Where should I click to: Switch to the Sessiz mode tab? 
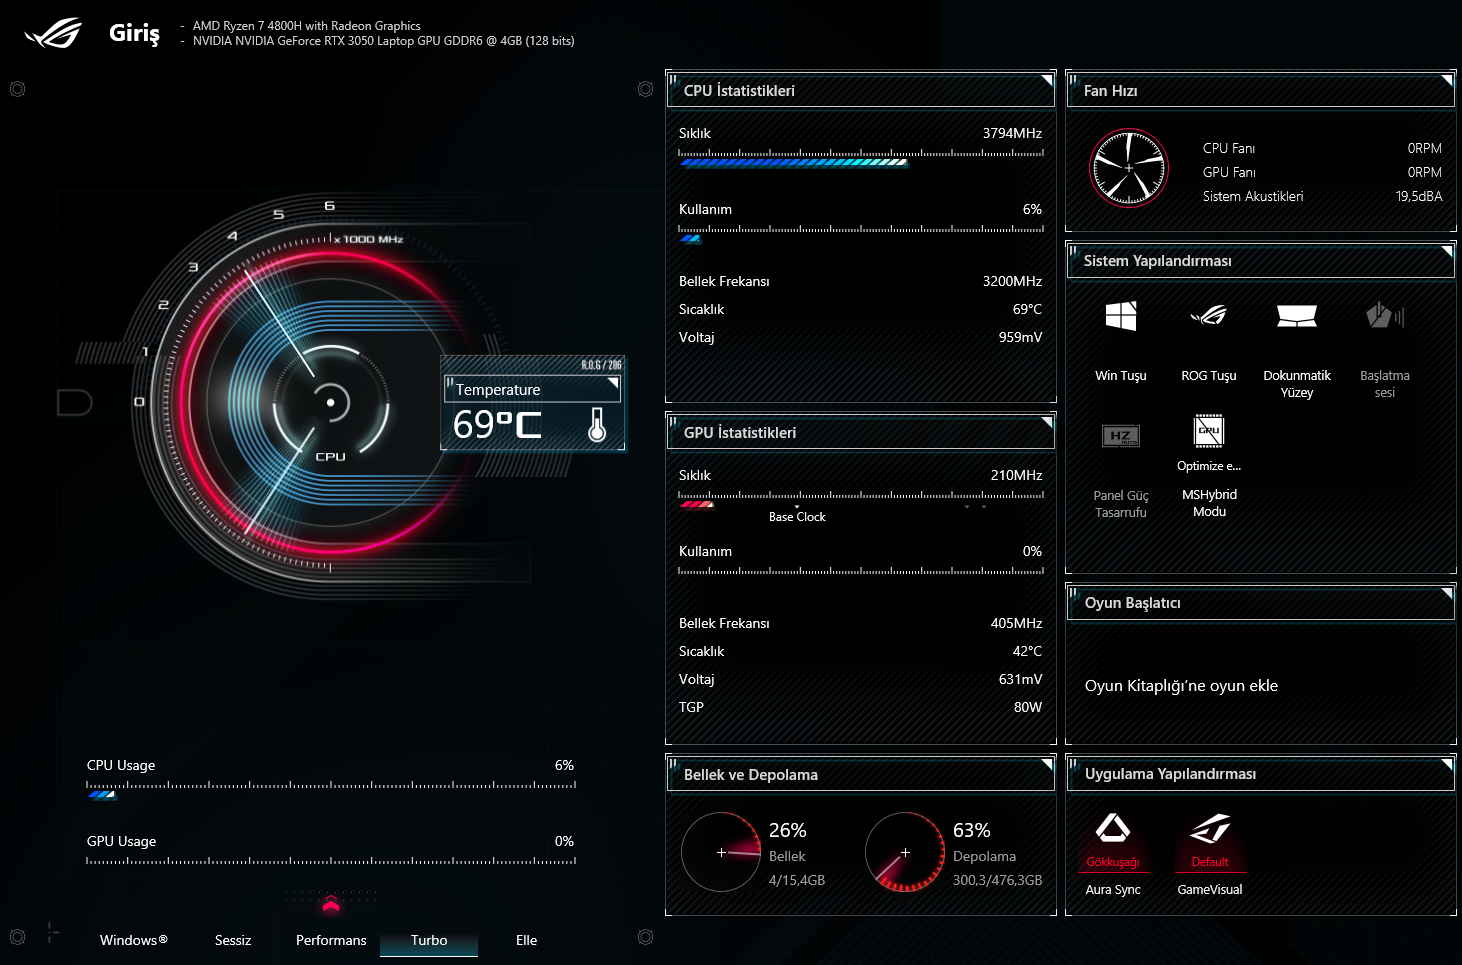coord(233,940)
